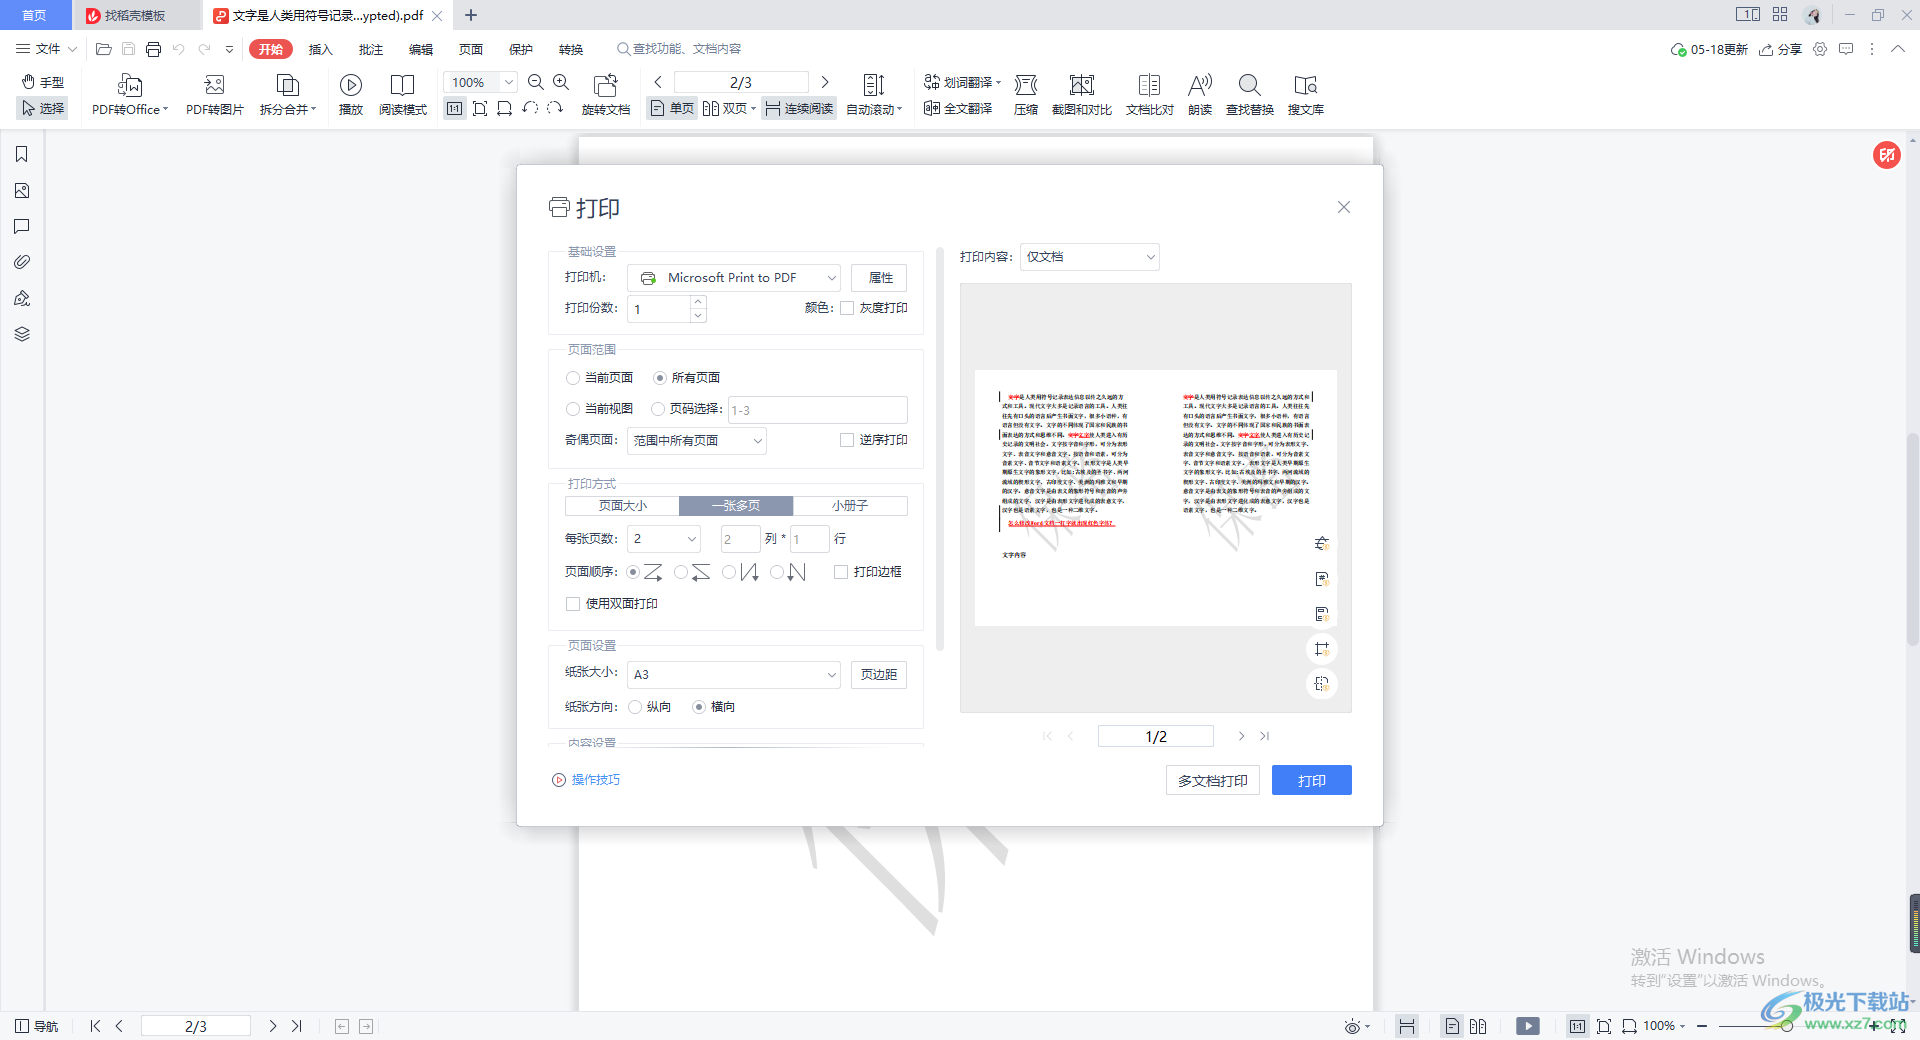Open thumbnail panel in left sidebar

pyautogui.click(x=22, y=190)
